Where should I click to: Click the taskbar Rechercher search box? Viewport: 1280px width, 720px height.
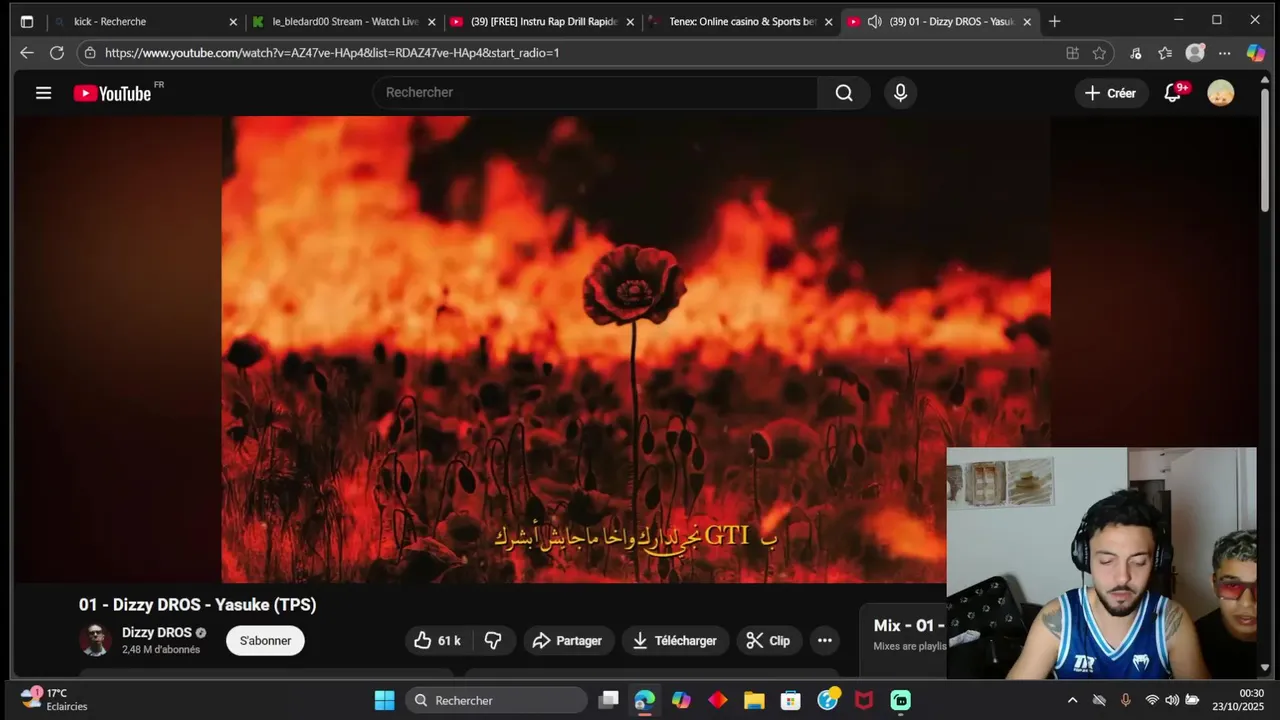tap(496, 700)
